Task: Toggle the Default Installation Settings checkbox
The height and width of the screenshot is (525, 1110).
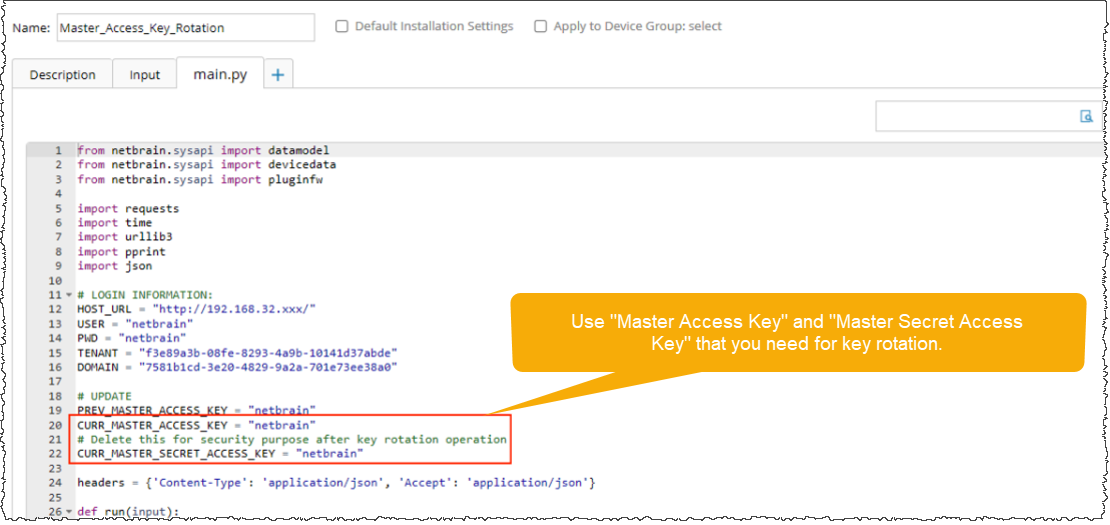Action: click(x=342, y=27)
